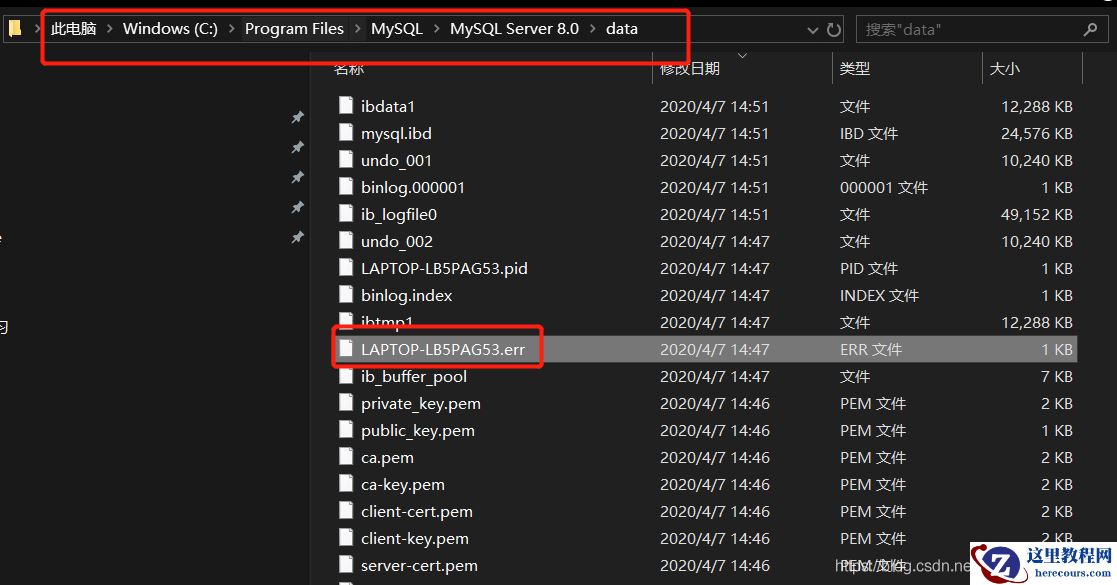Navigate to MySQL breadcrumb
This screenshot has height=585, width=1117.
(397, 29)
